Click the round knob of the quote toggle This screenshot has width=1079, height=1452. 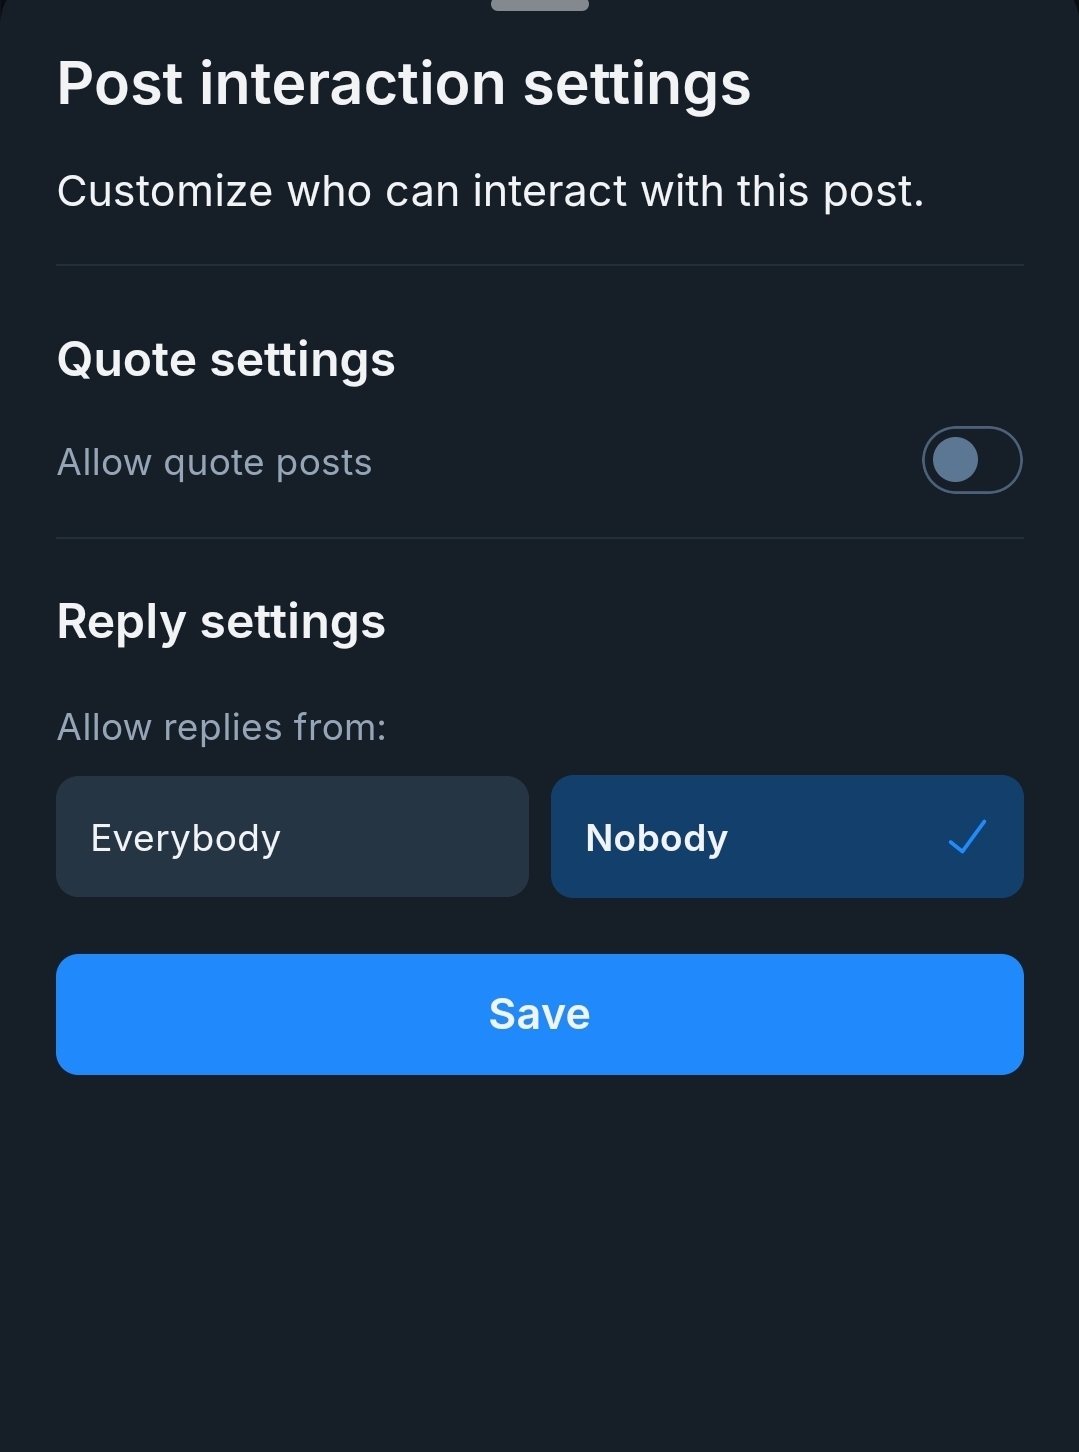click(955, 461)
